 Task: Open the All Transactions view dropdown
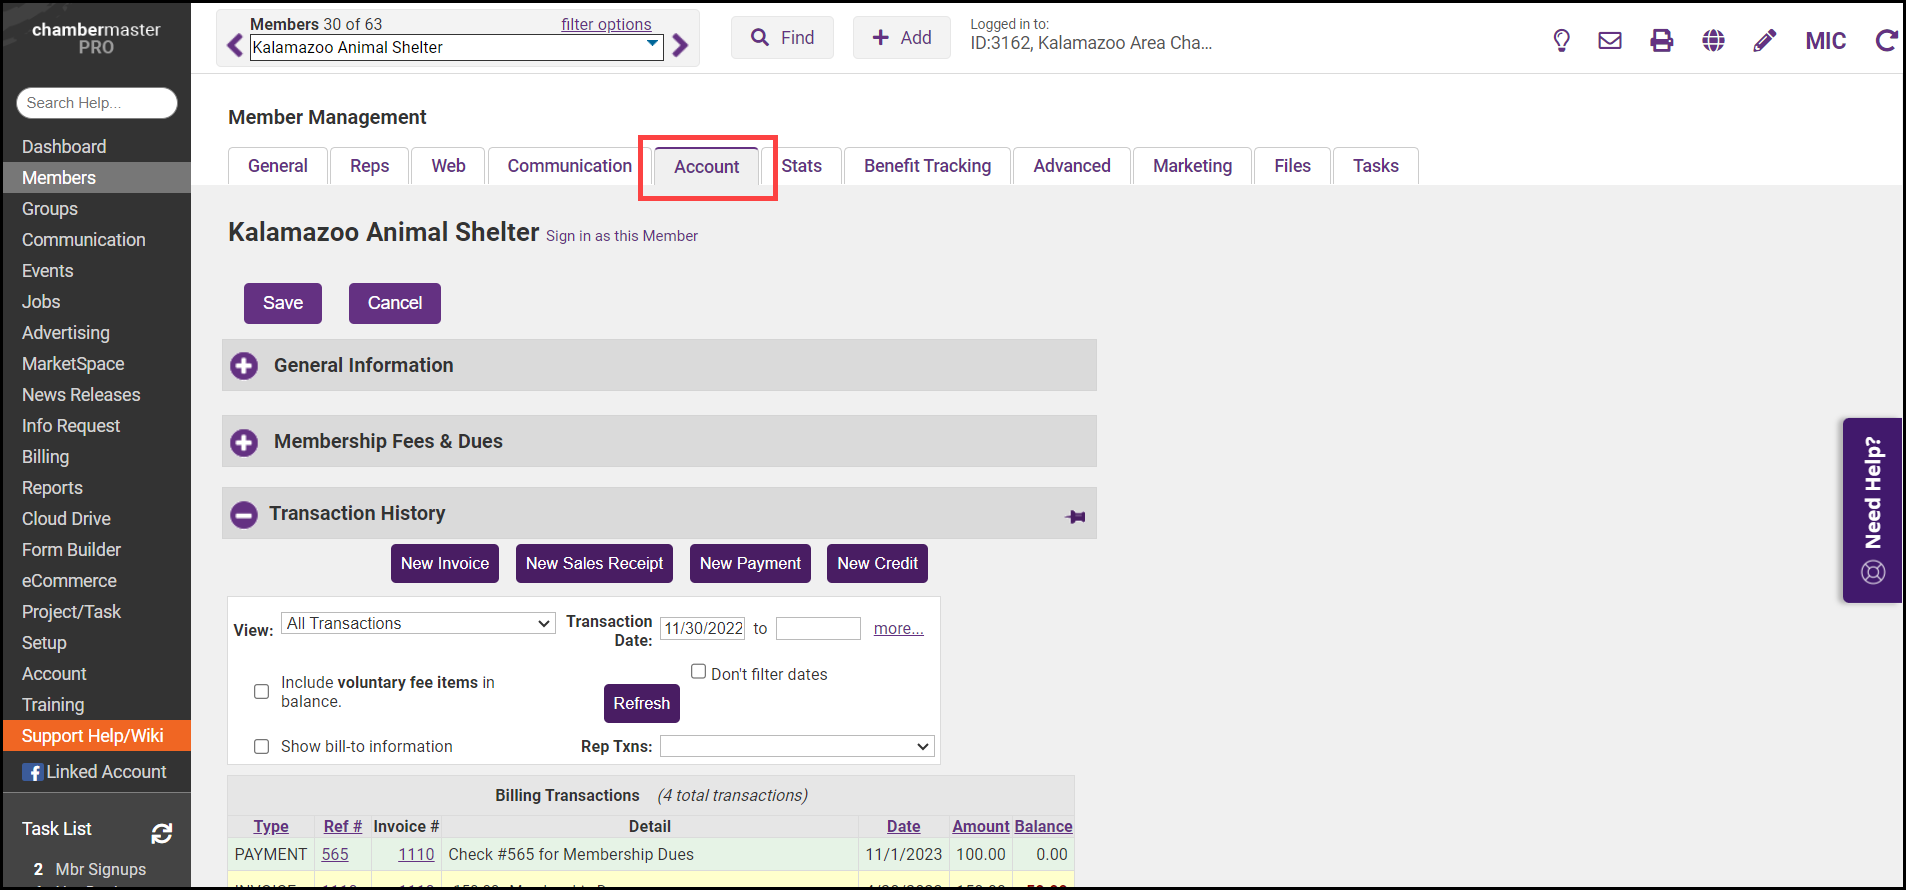point(418,624)
